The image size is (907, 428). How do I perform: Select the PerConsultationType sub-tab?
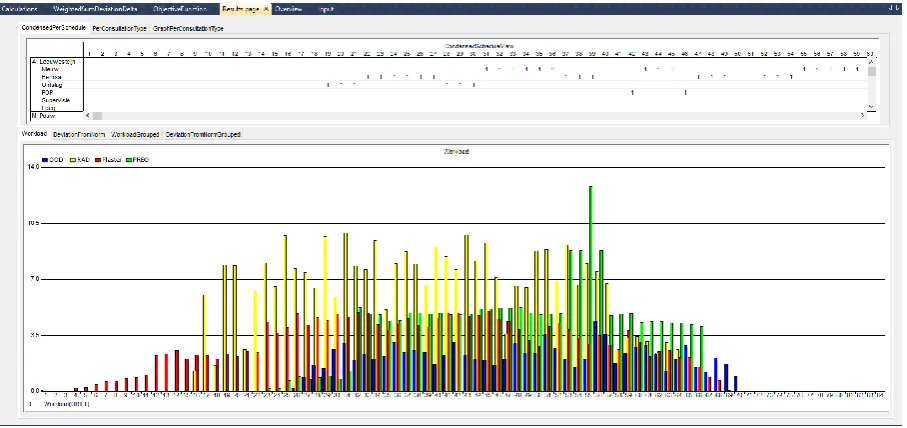[120, 28]
